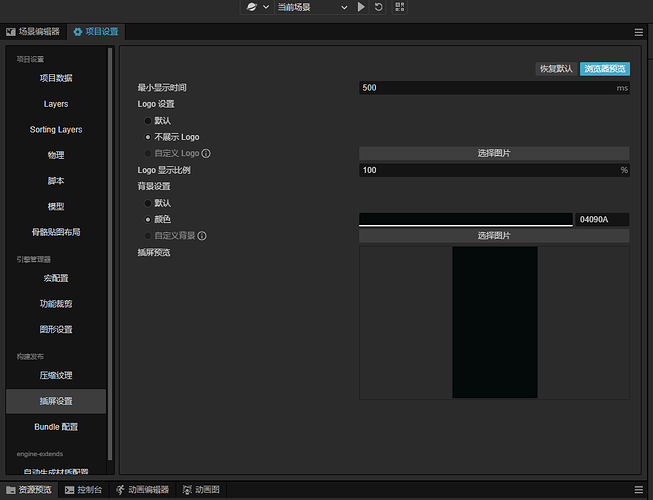The width and height of the screenshot is (653, 500).
Task: Switch to the 控制台 tab
Action: click(83, 490)
